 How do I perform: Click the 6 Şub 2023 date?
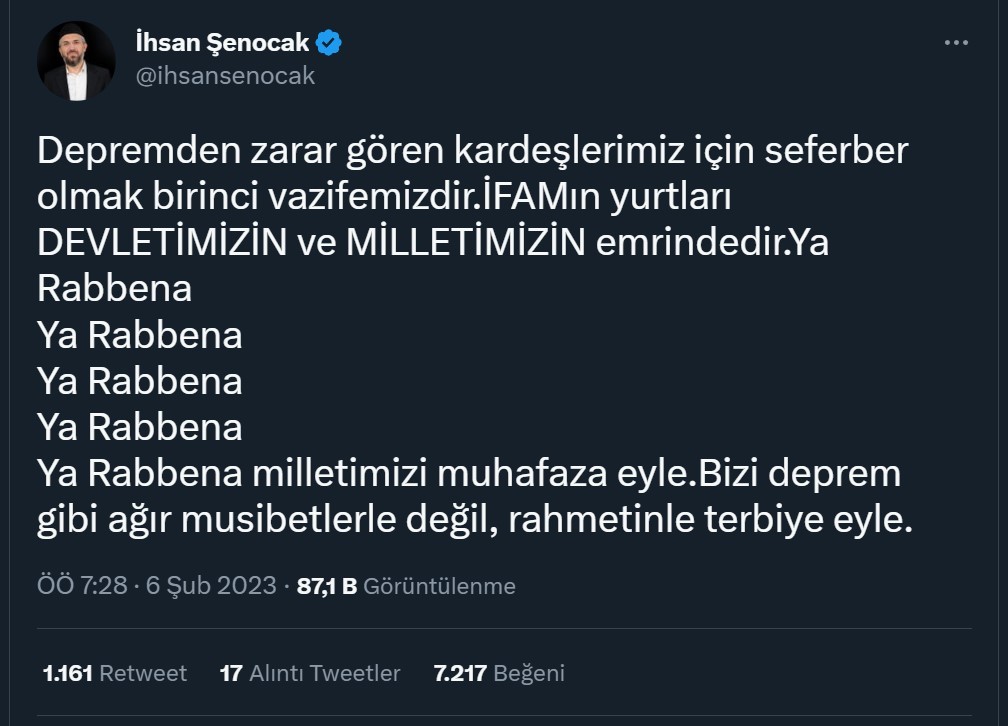click(211, 586)
